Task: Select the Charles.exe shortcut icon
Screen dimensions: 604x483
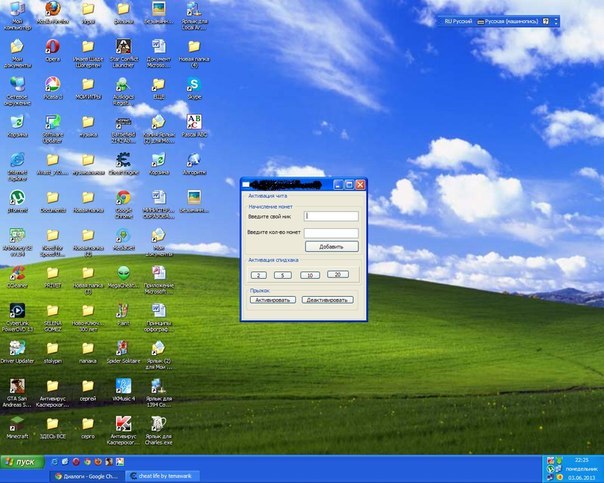Action: click(159, 431)
